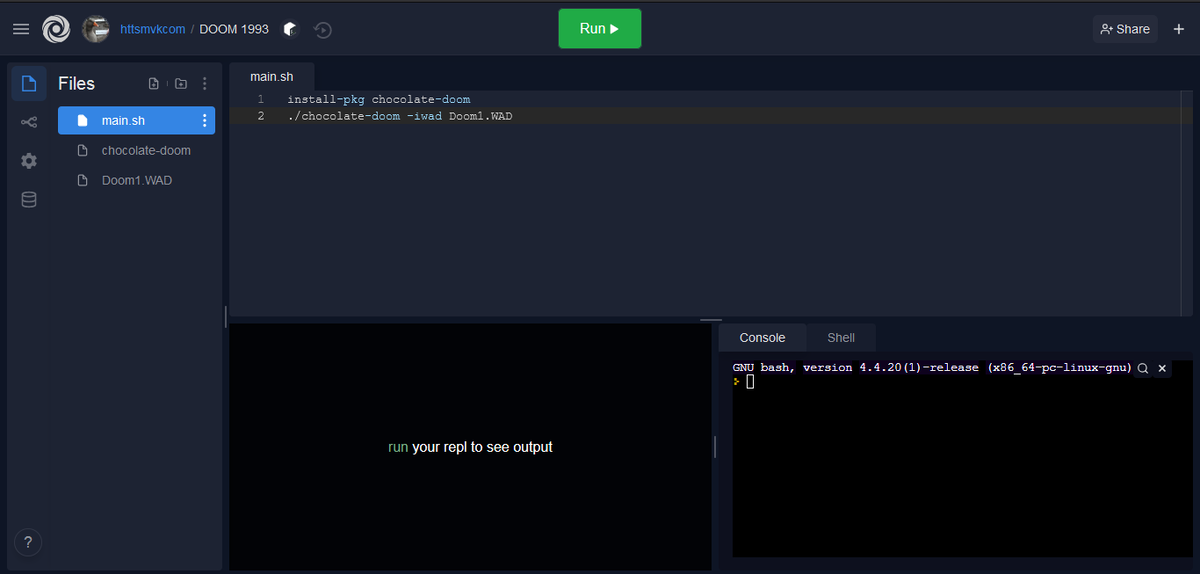Click code line 1 install-pkg text
This screenshot has width=1200, height=574.
tap(378, 100)
